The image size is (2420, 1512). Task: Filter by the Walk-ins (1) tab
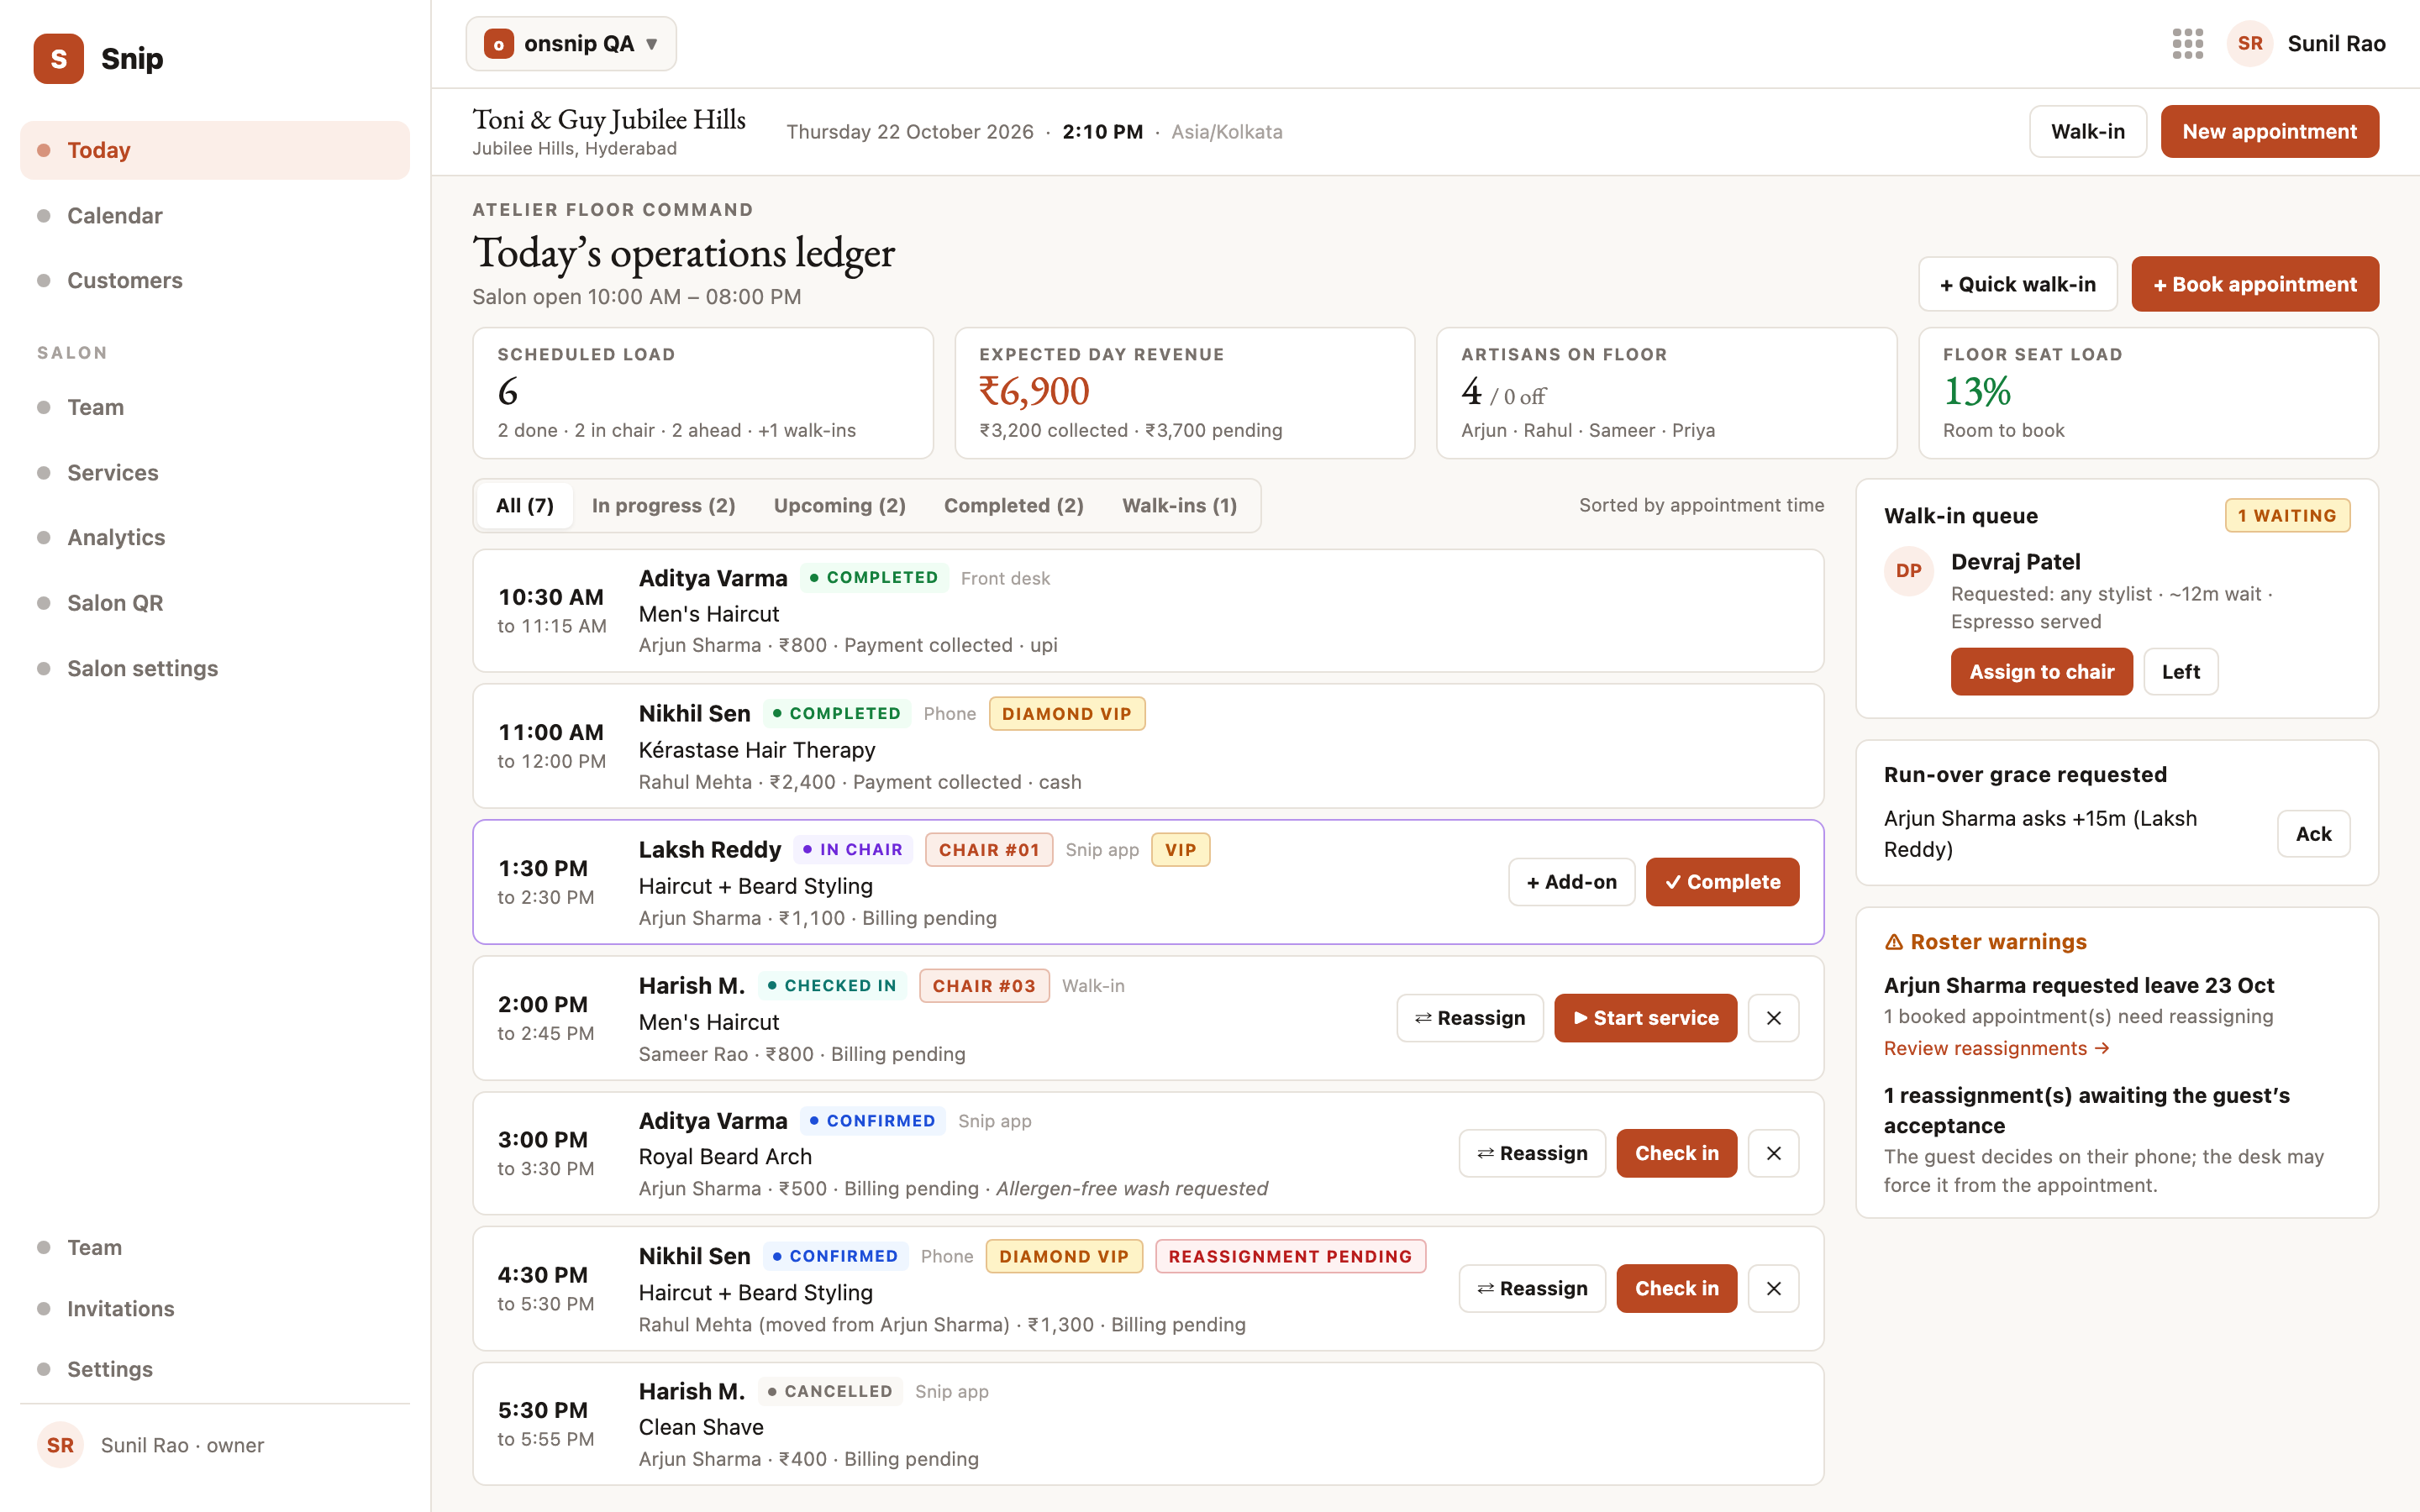pos(1179,506)
